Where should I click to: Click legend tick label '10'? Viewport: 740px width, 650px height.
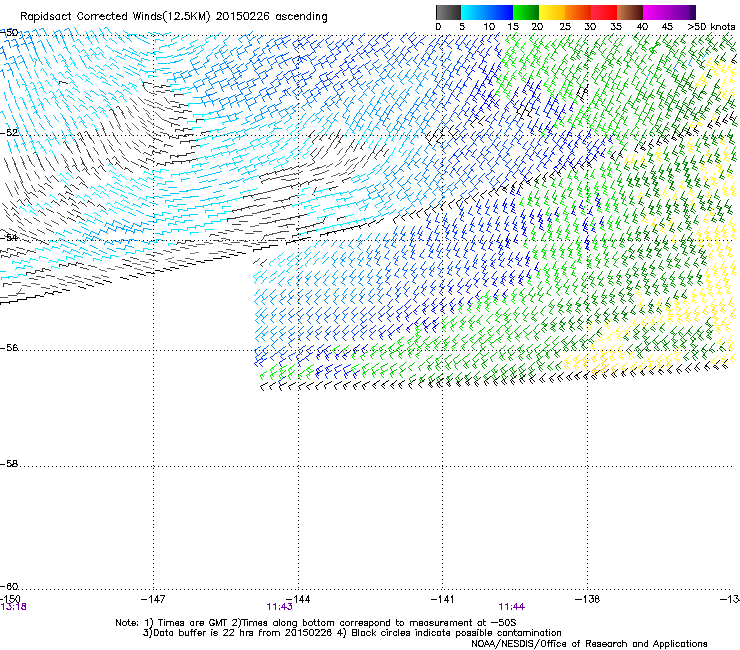(489, 27)
